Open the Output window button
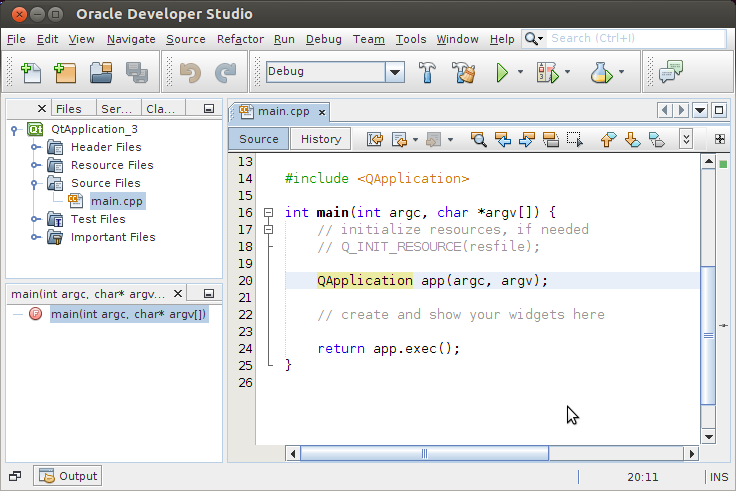Image resolution: width=736 pixels, height=491 pixels. coord(68,476)
